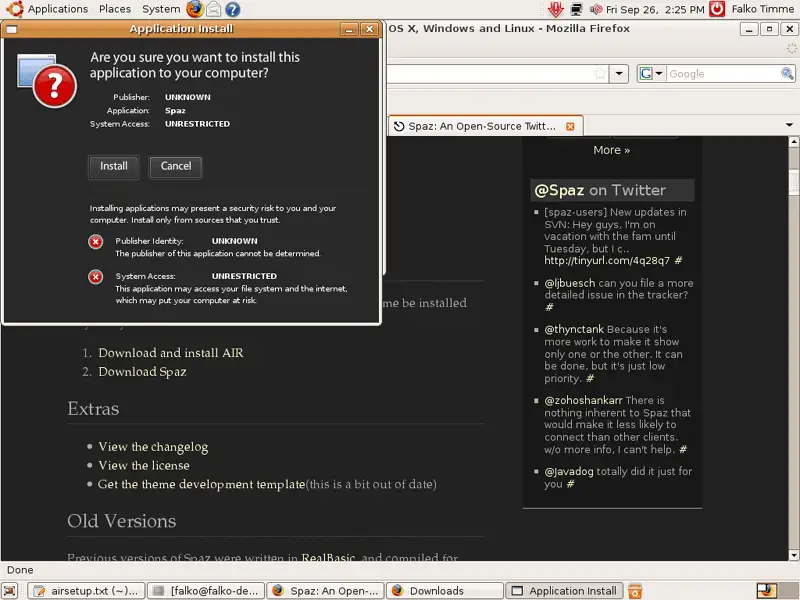The height and width of the screenshot is (600, 800).
Task: Click the RealBasic link
Action: coord(328,557)
